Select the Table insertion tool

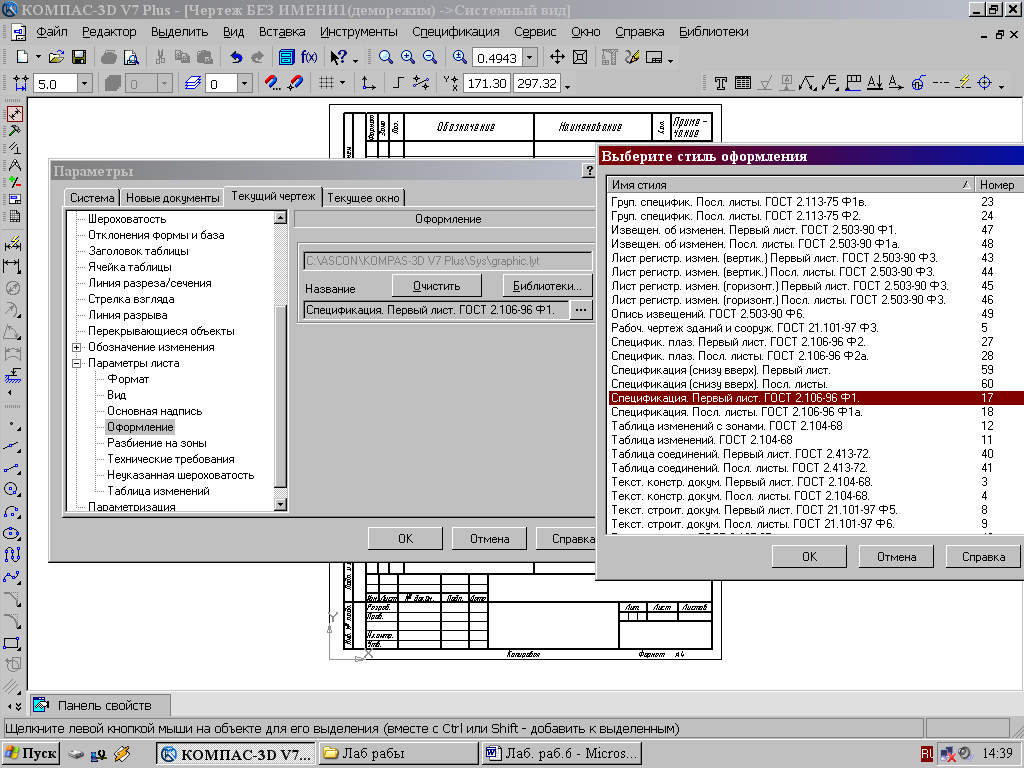(x=743, y=83)
